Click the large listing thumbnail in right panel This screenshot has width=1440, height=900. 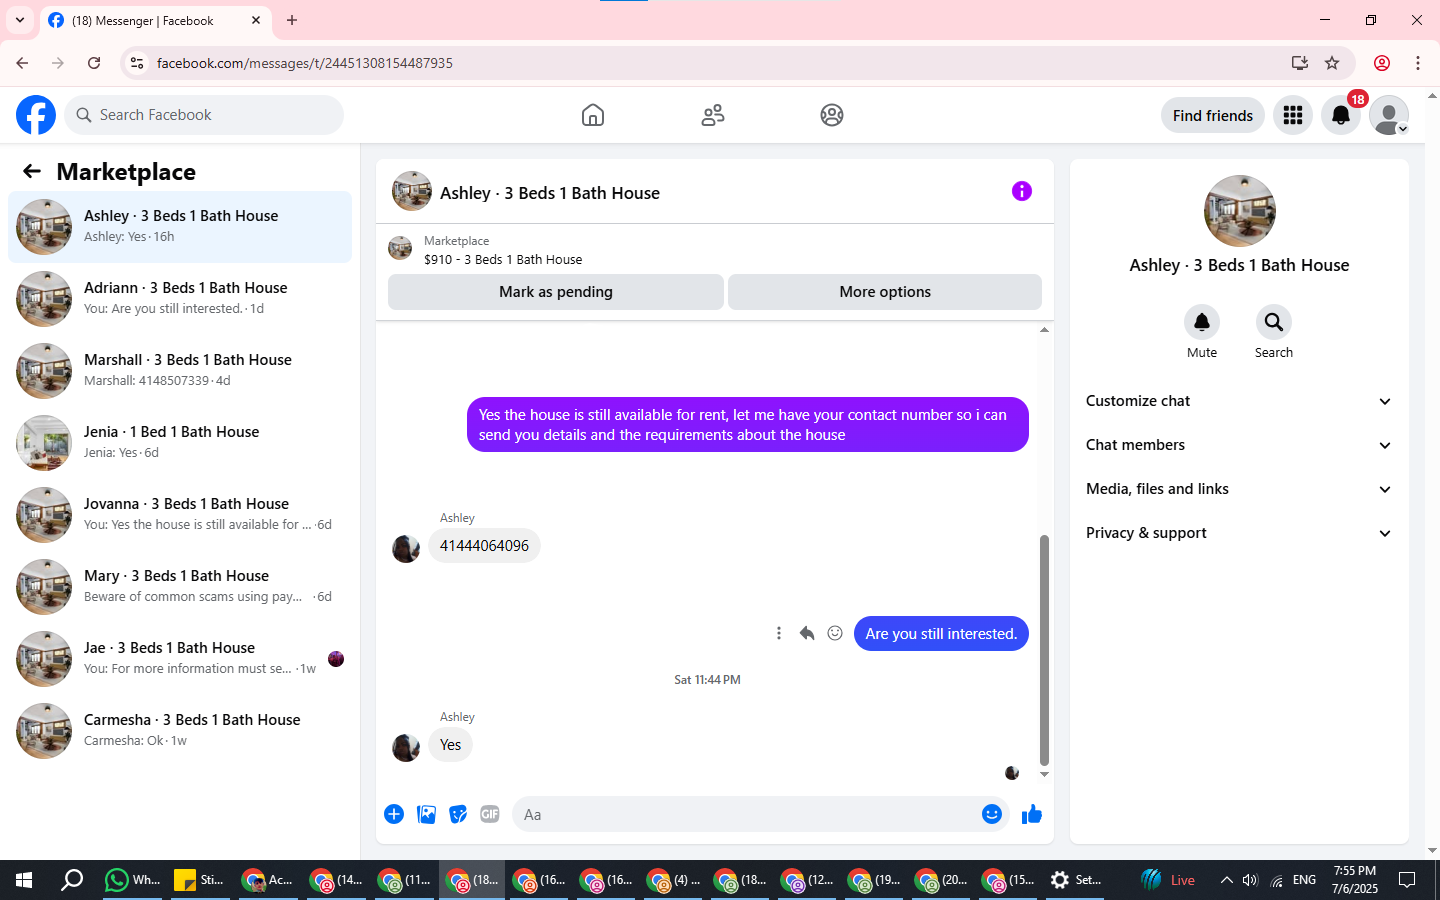(1240, 211)
